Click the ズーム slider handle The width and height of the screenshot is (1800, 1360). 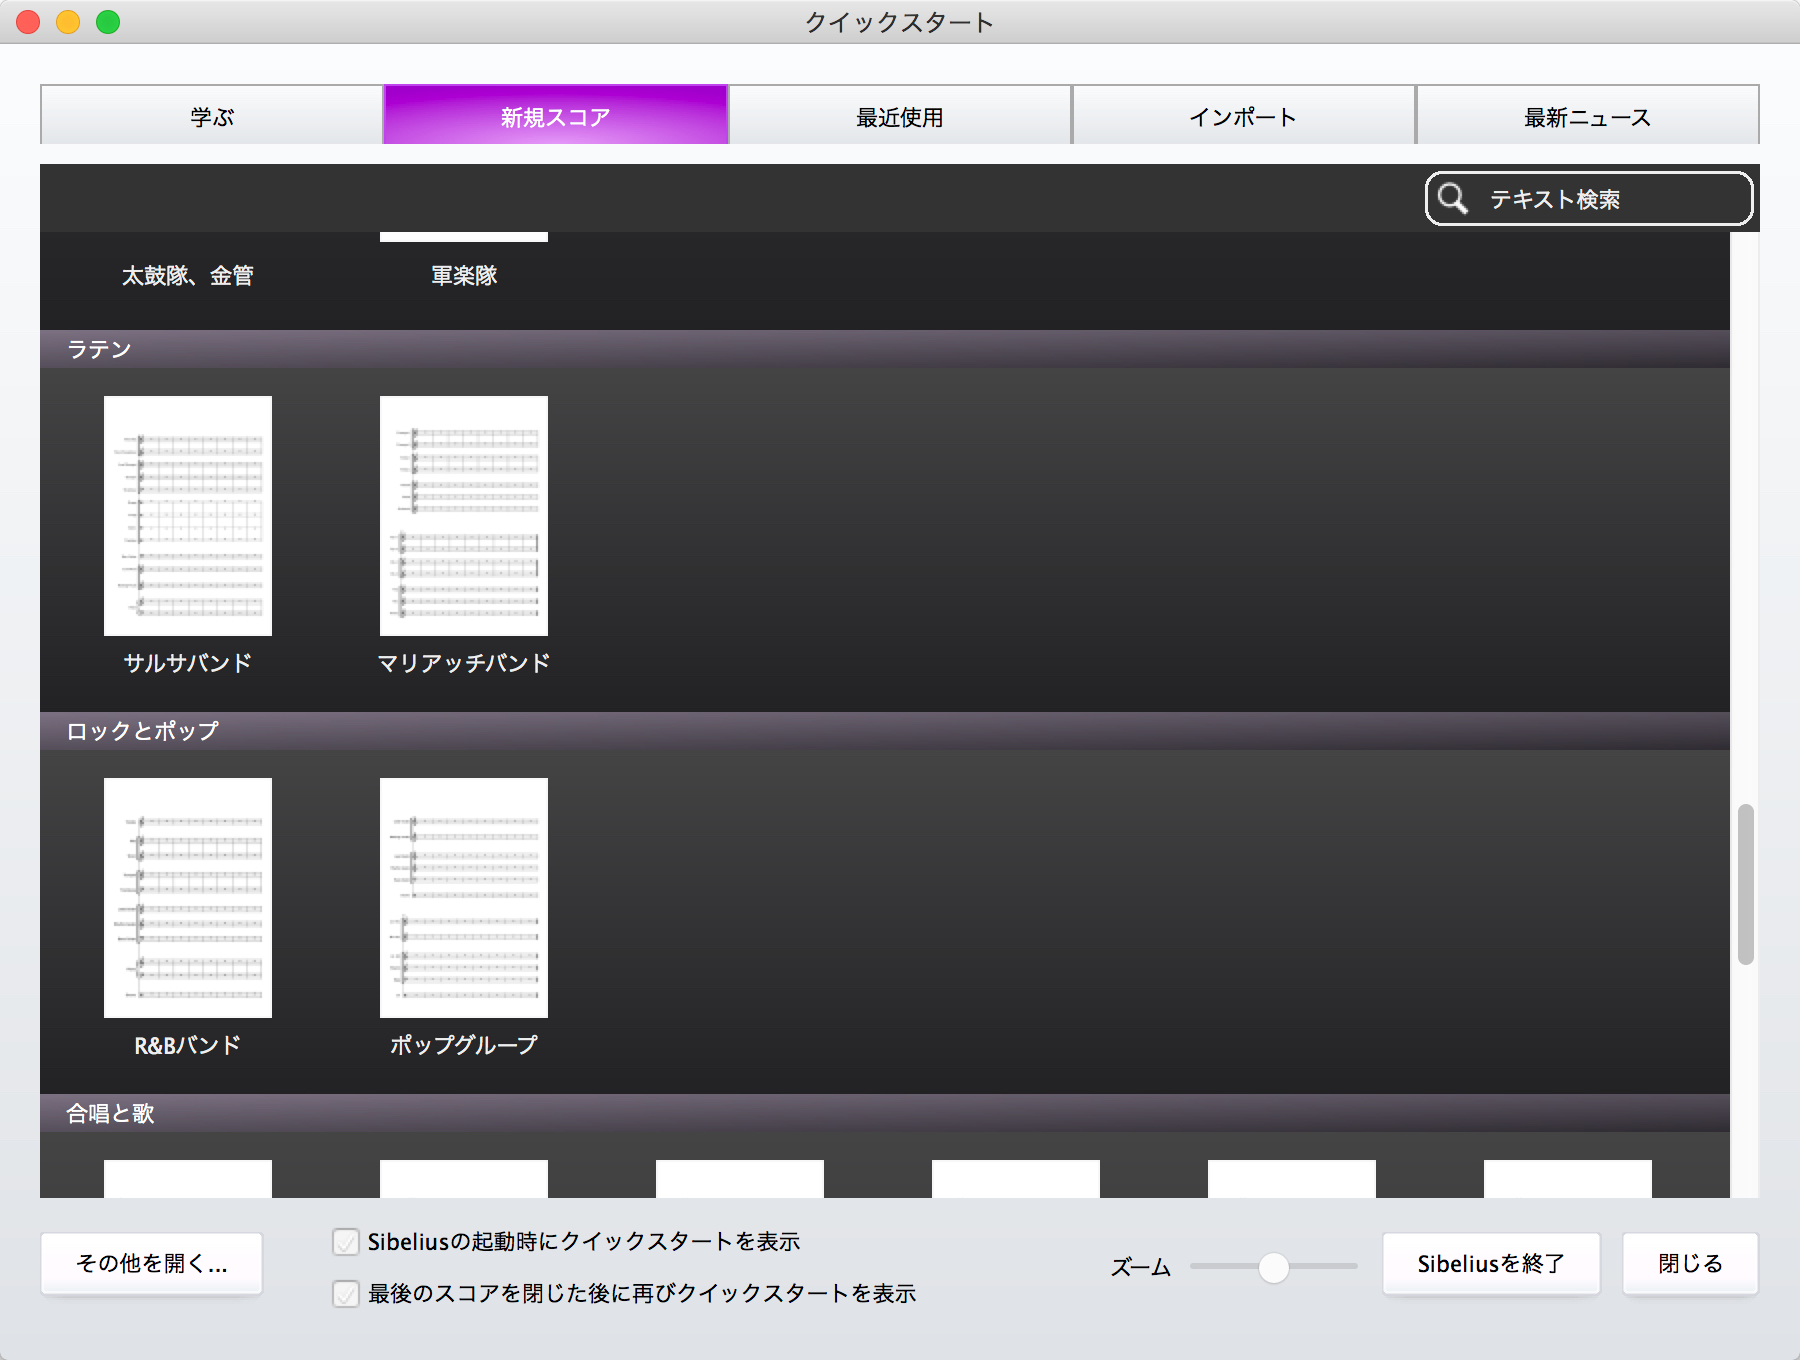[1273, 1267]
